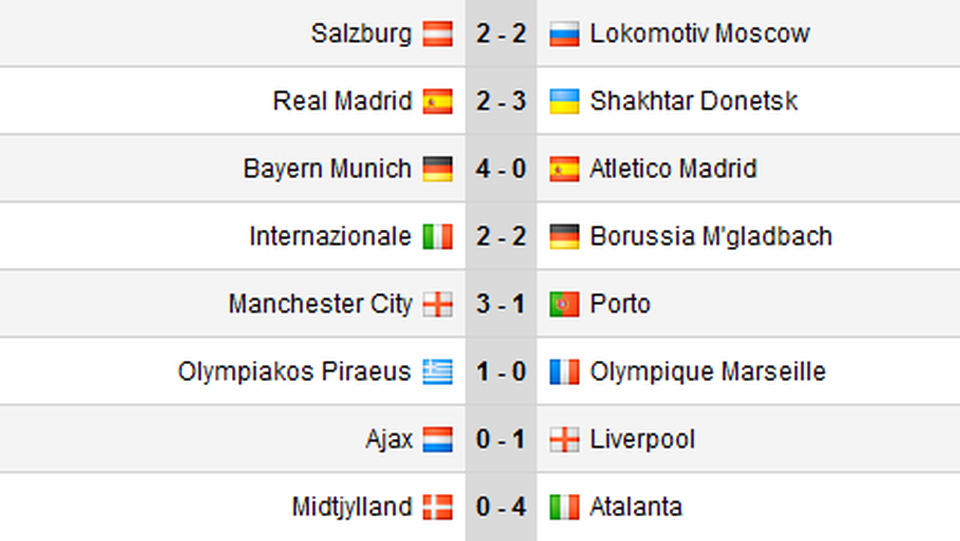Open the Ajax team link
The height and width of the screenshot is (541, 960).
[x=389, y=440]
